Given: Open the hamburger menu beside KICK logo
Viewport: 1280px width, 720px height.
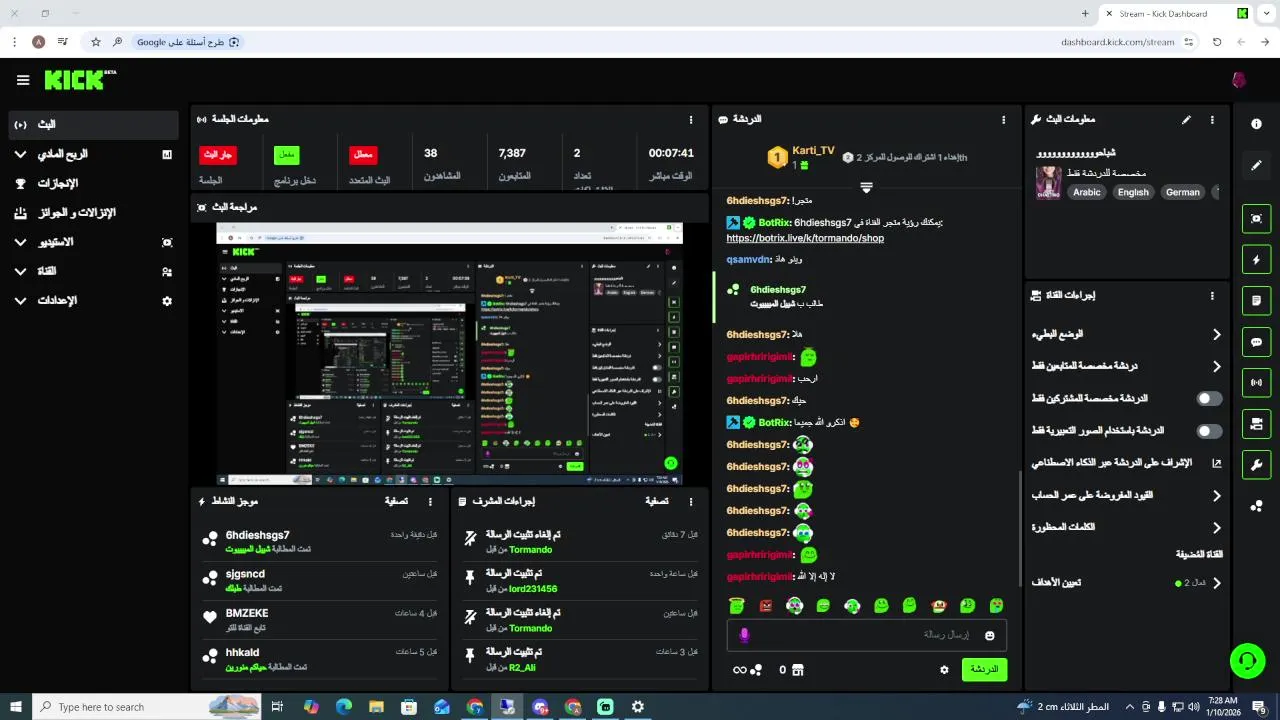Looking at the screenshot, I should tap(23, 80).
